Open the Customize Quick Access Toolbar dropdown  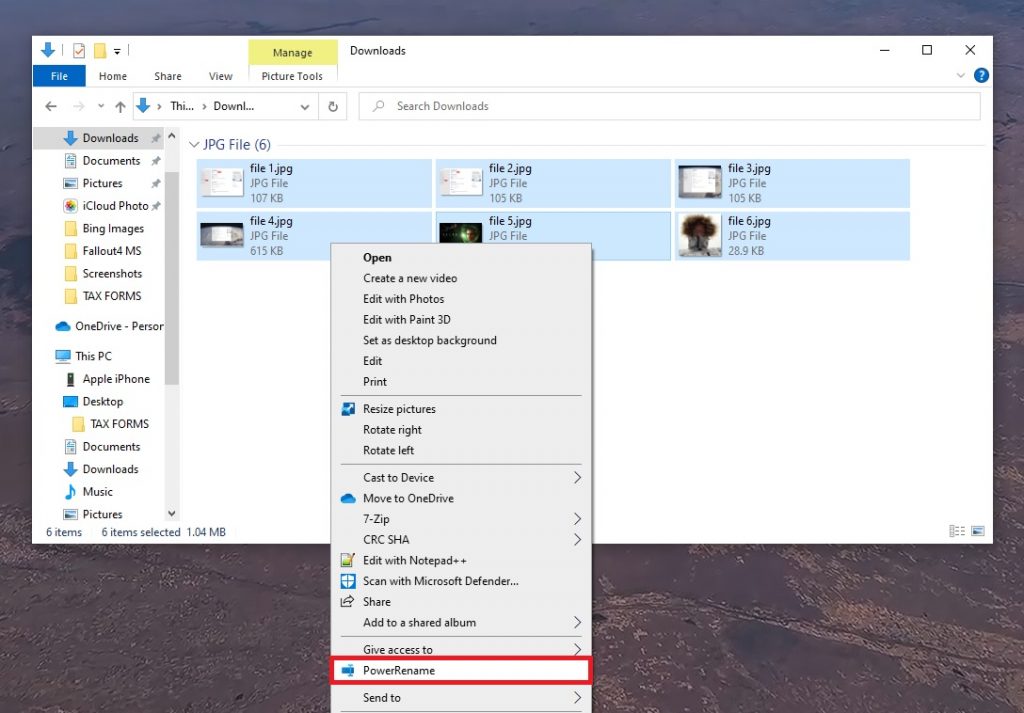117,51
